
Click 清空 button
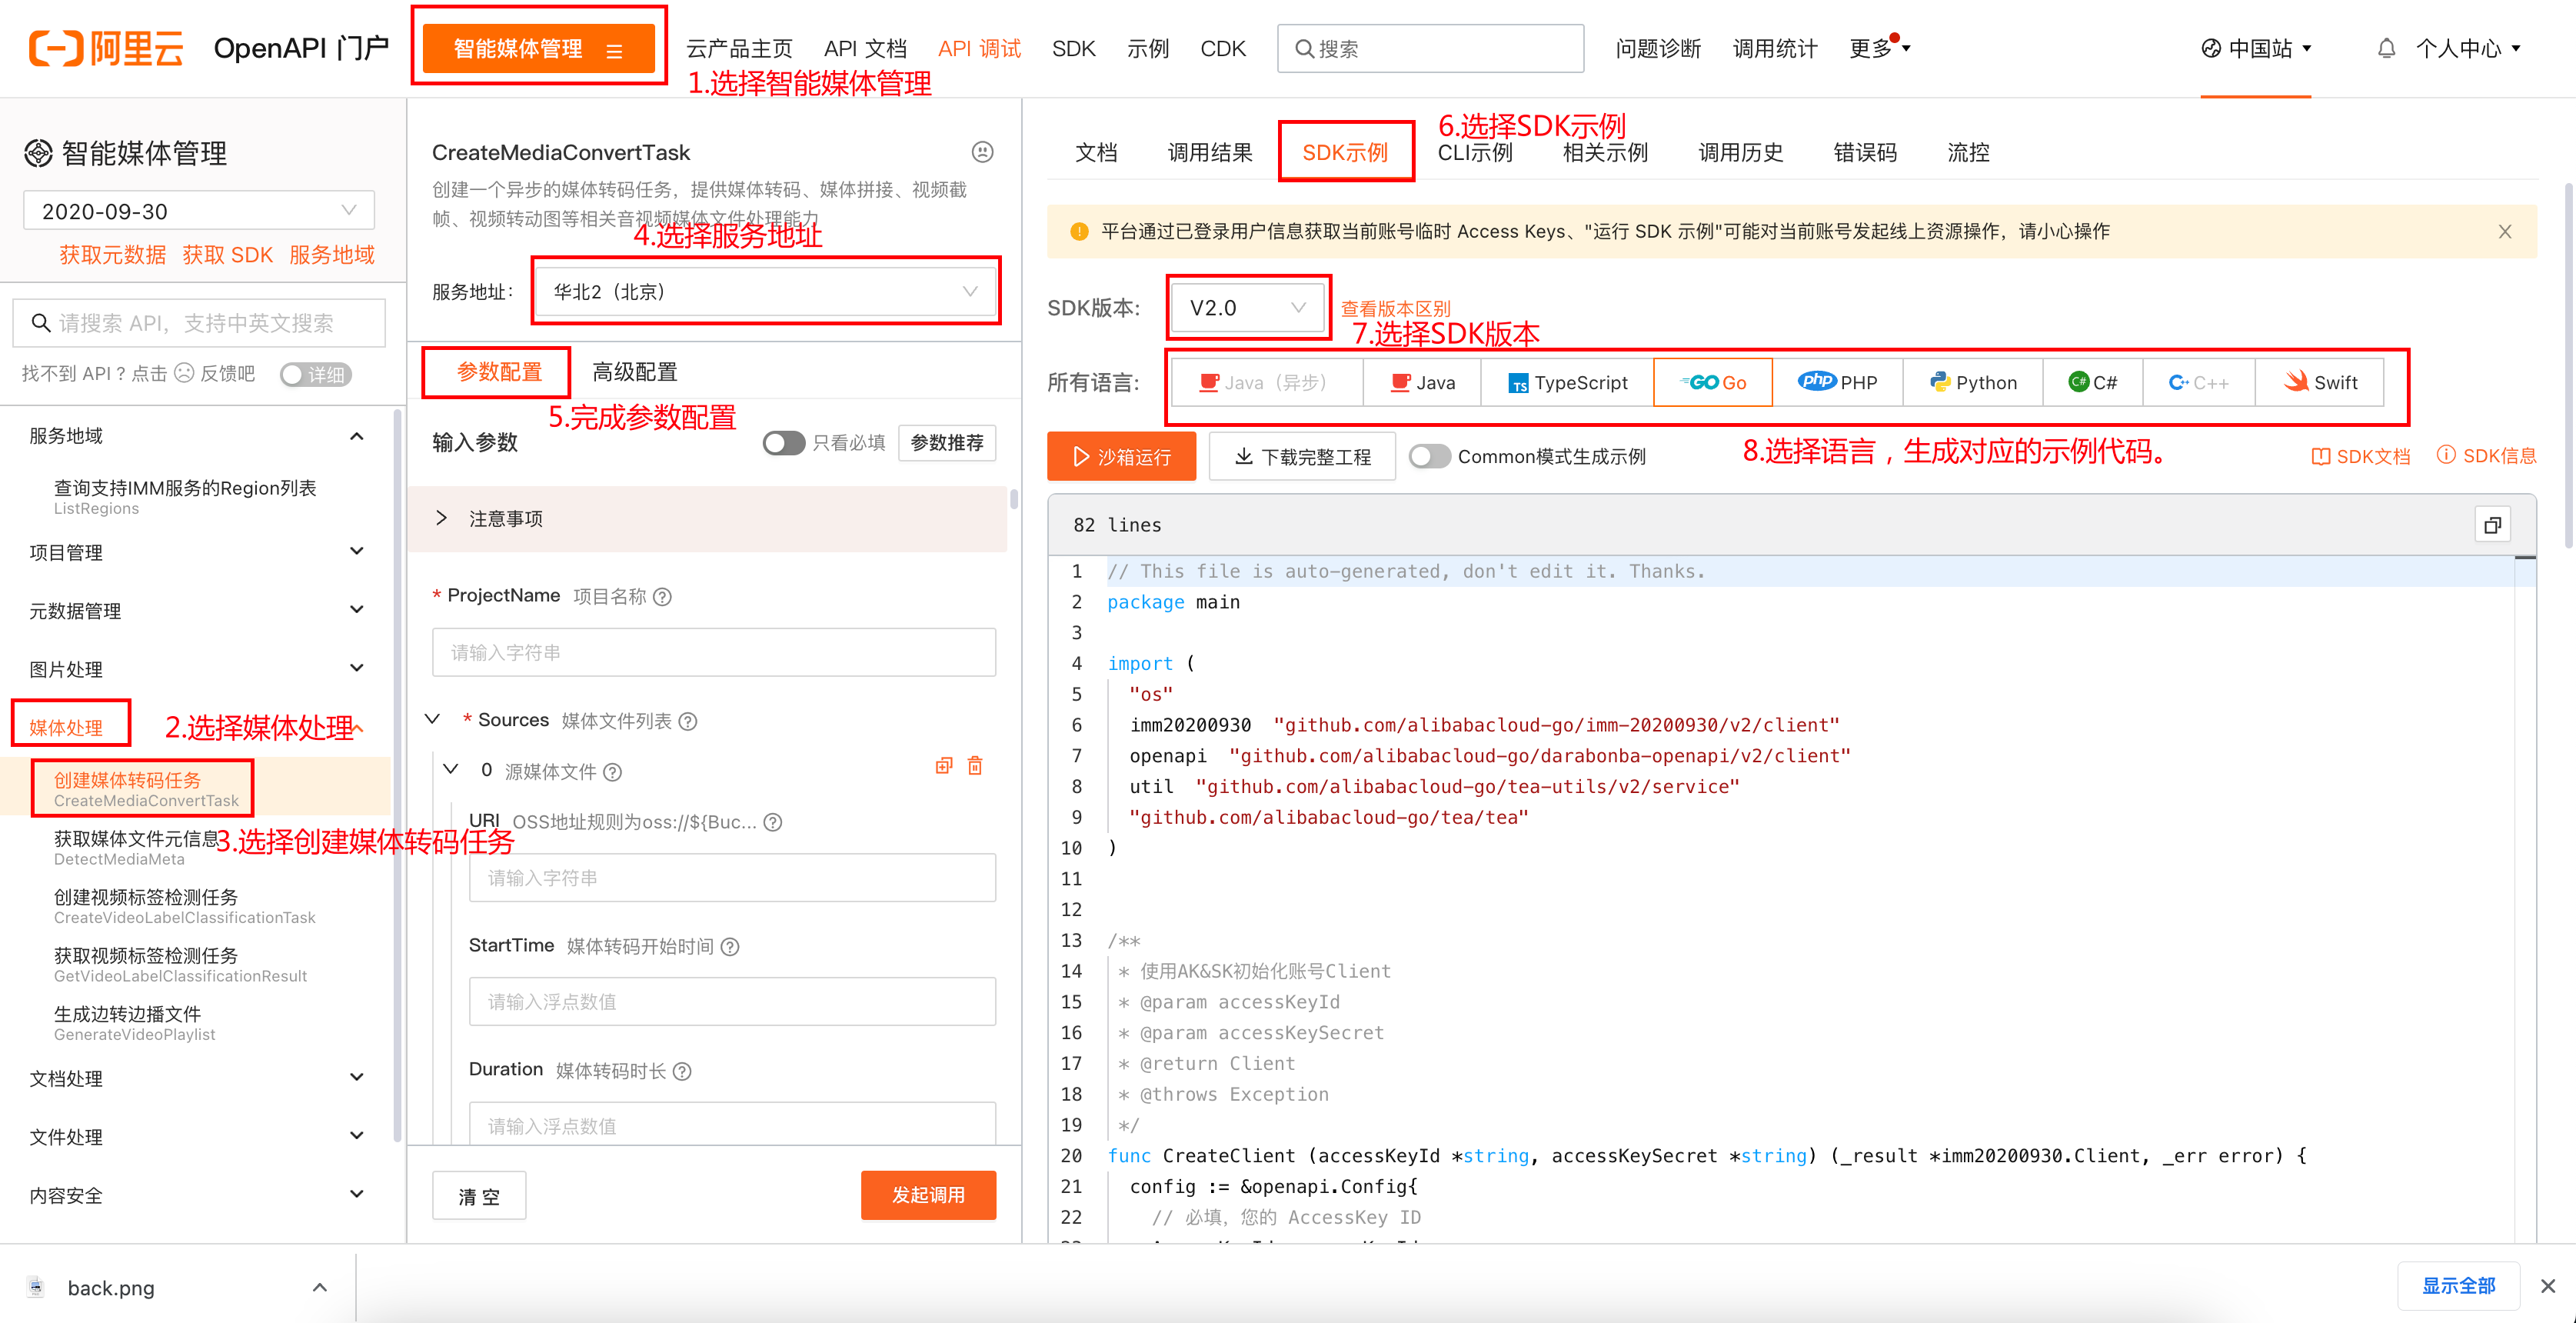click(x=479, y=1196)
